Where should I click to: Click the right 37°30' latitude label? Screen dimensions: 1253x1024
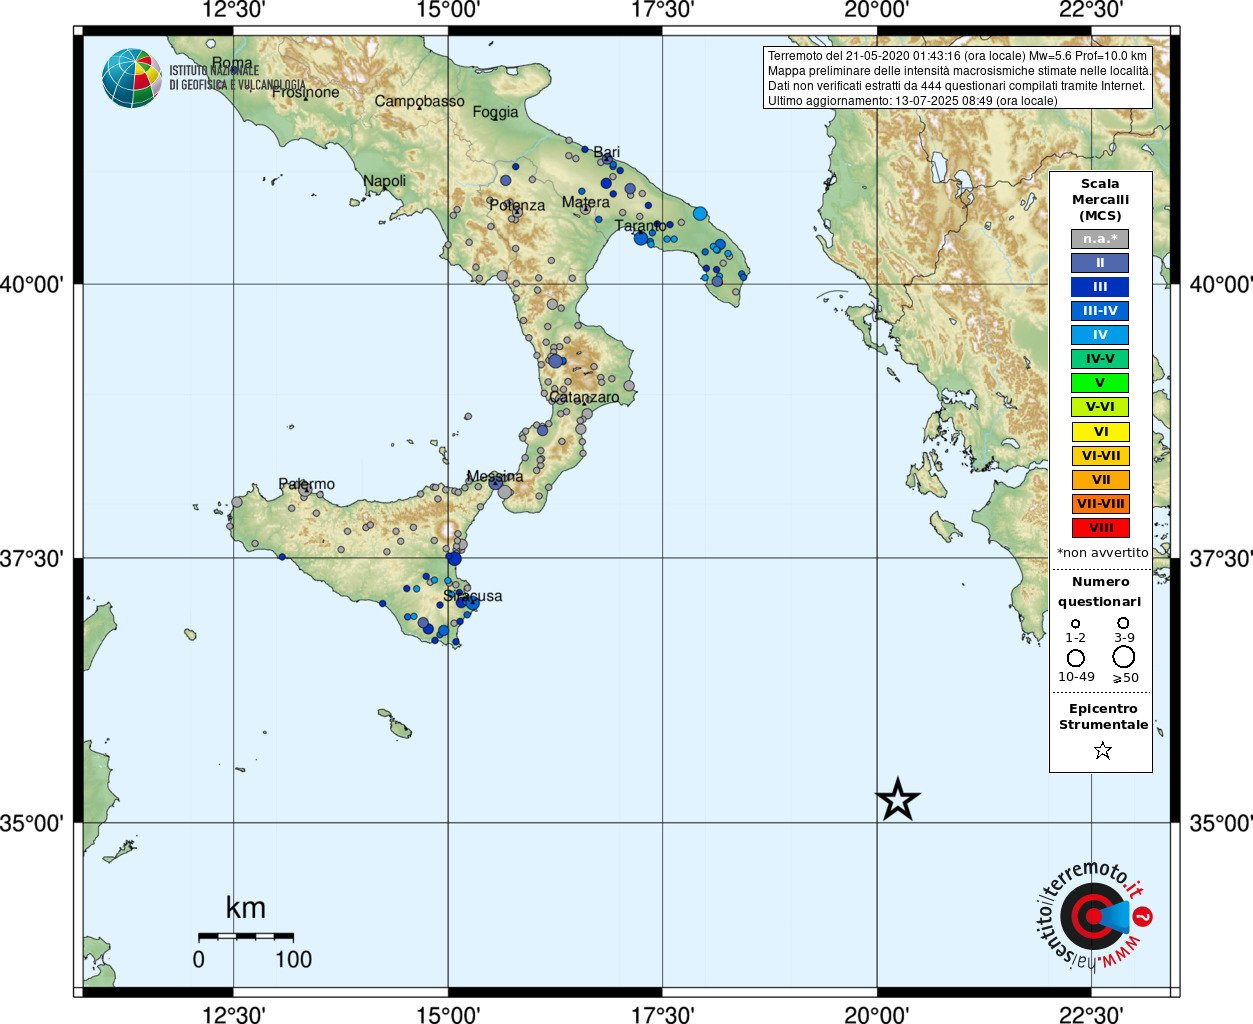pyautogui.click(x=1221, y=558)
